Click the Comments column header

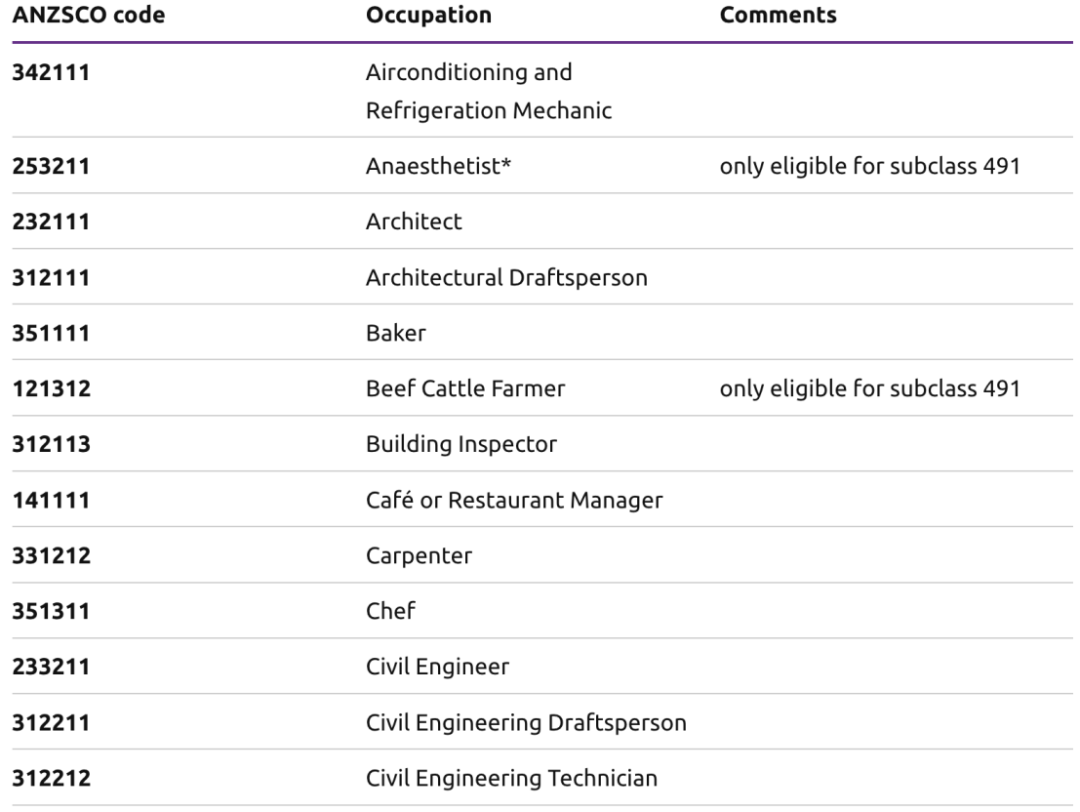(x=778, y=16)
